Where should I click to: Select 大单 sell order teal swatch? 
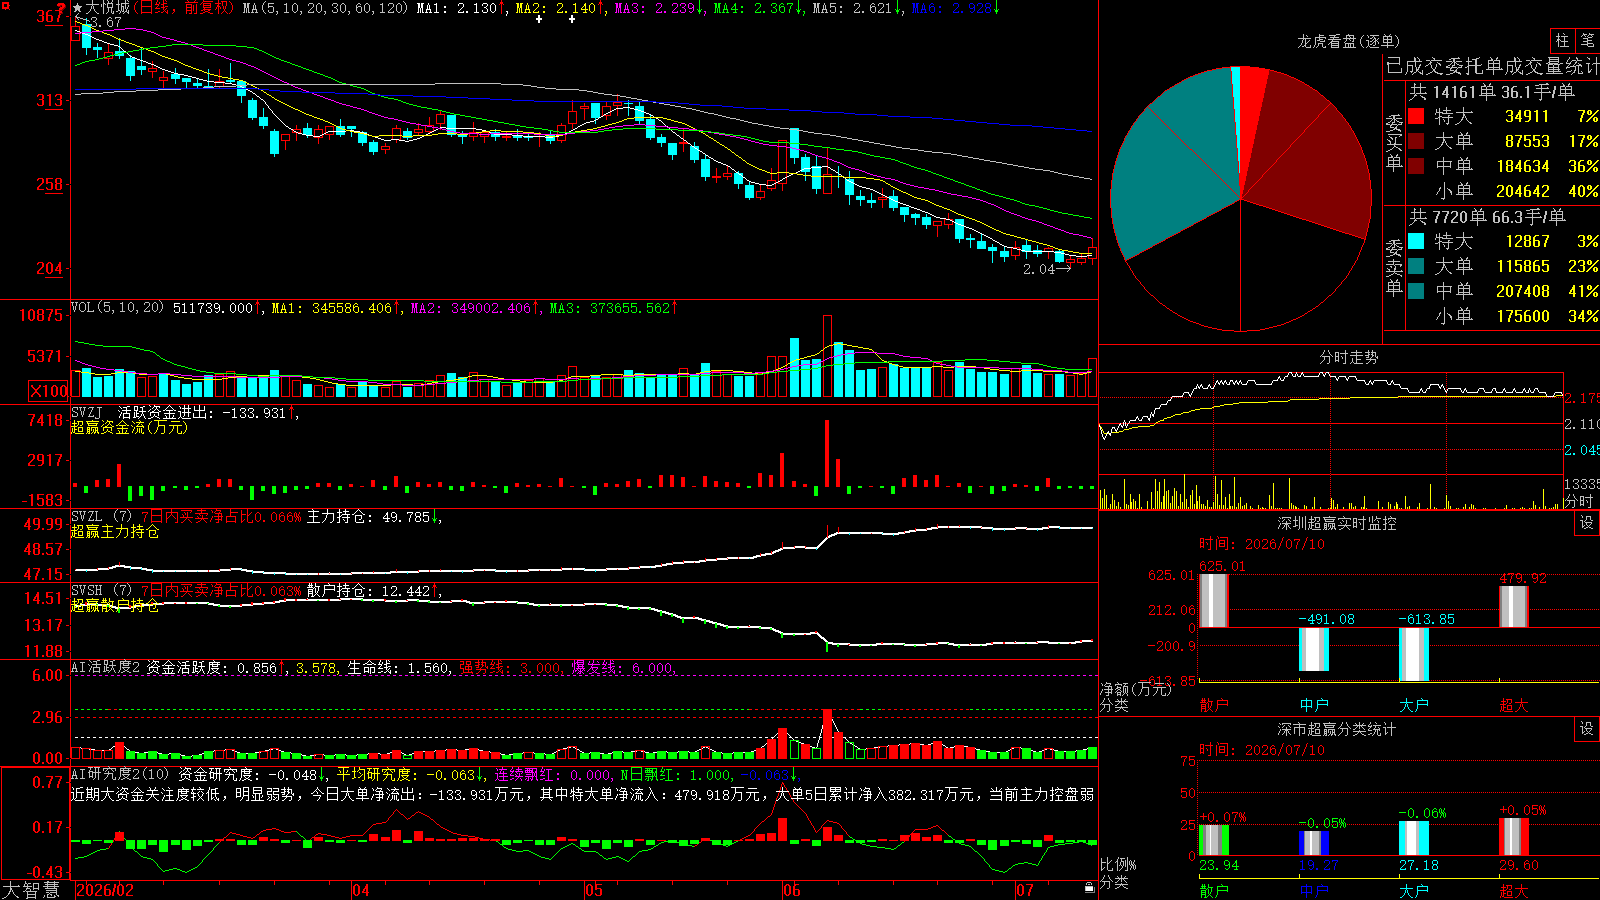click(1416, 266)
